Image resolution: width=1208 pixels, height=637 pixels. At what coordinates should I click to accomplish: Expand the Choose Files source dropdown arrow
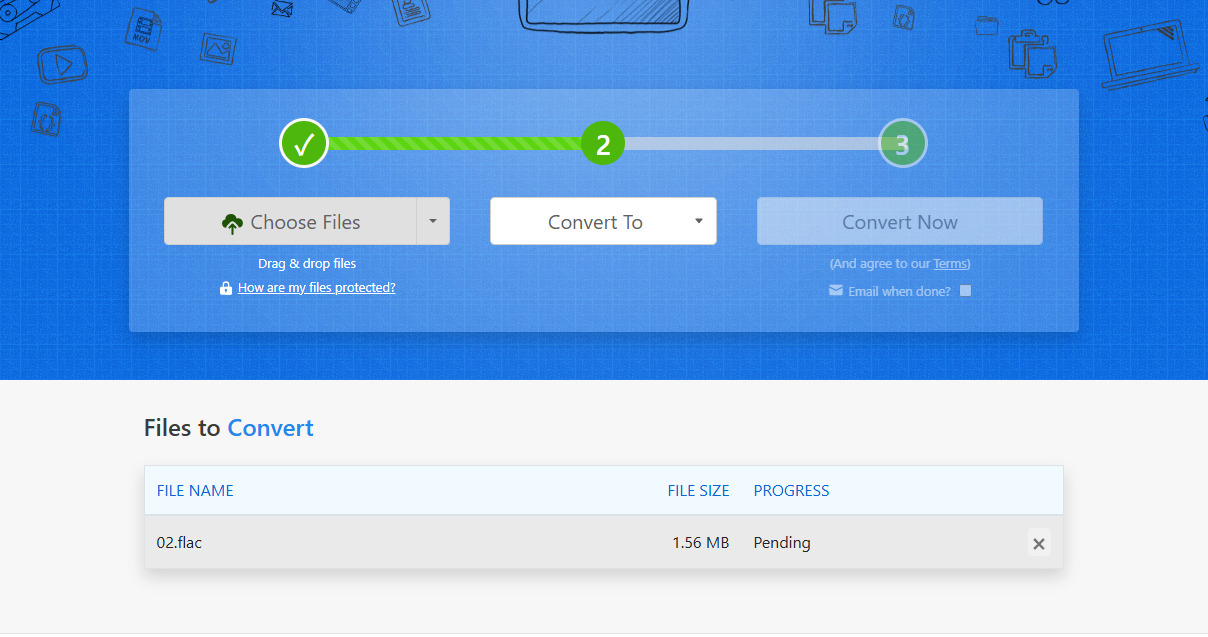pyautogui.click(x=433, y=221)
